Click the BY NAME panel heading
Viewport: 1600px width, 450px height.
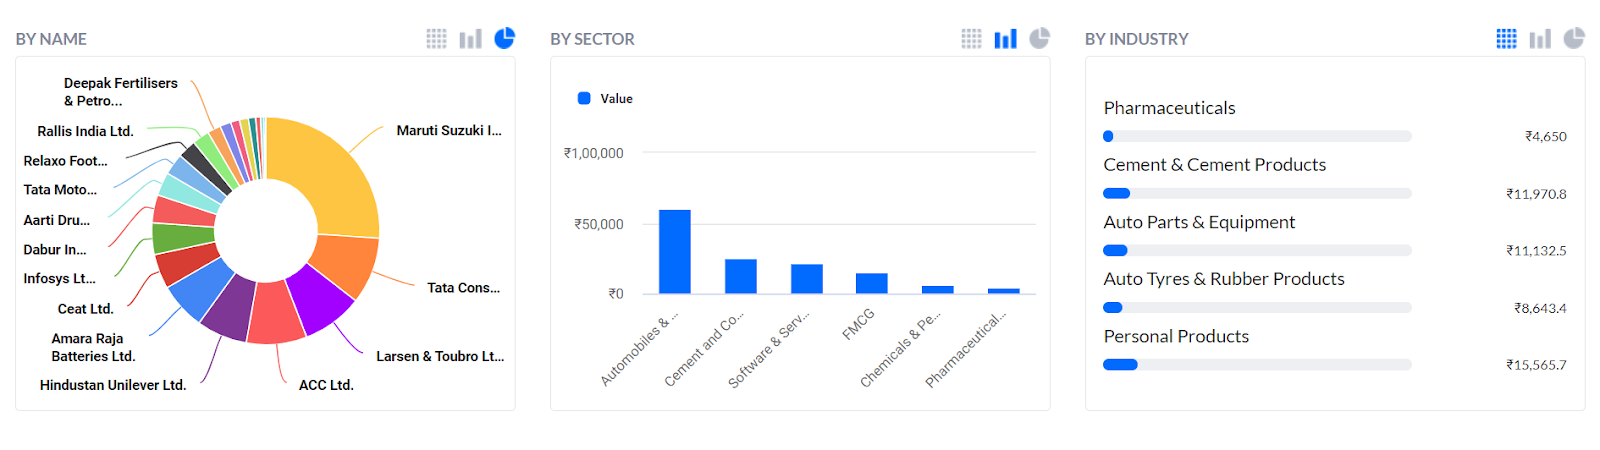[x=51, y=39]
